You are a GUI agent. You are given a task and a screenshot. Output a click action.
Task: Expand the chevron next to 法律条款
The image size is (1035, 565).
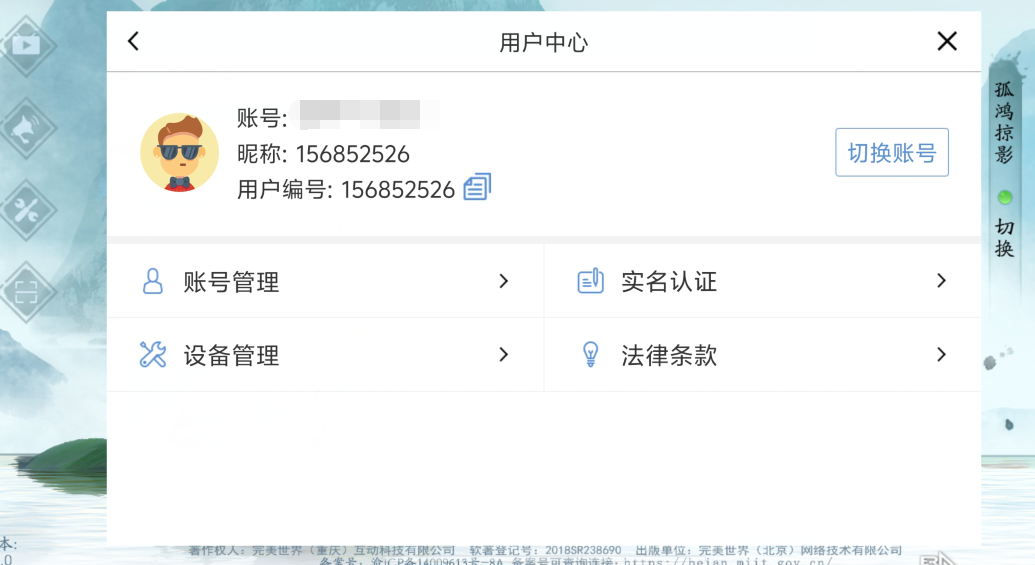point(941,354)
